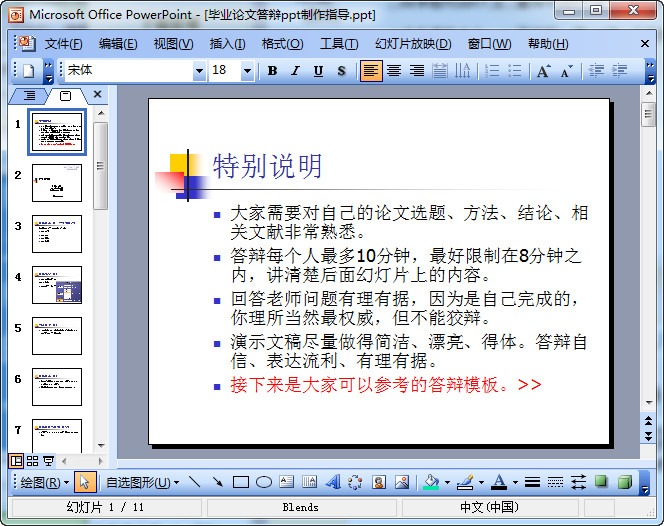Select slide 4 thumbnail
The image size is (664, 526).
click(x=57, y=285)
